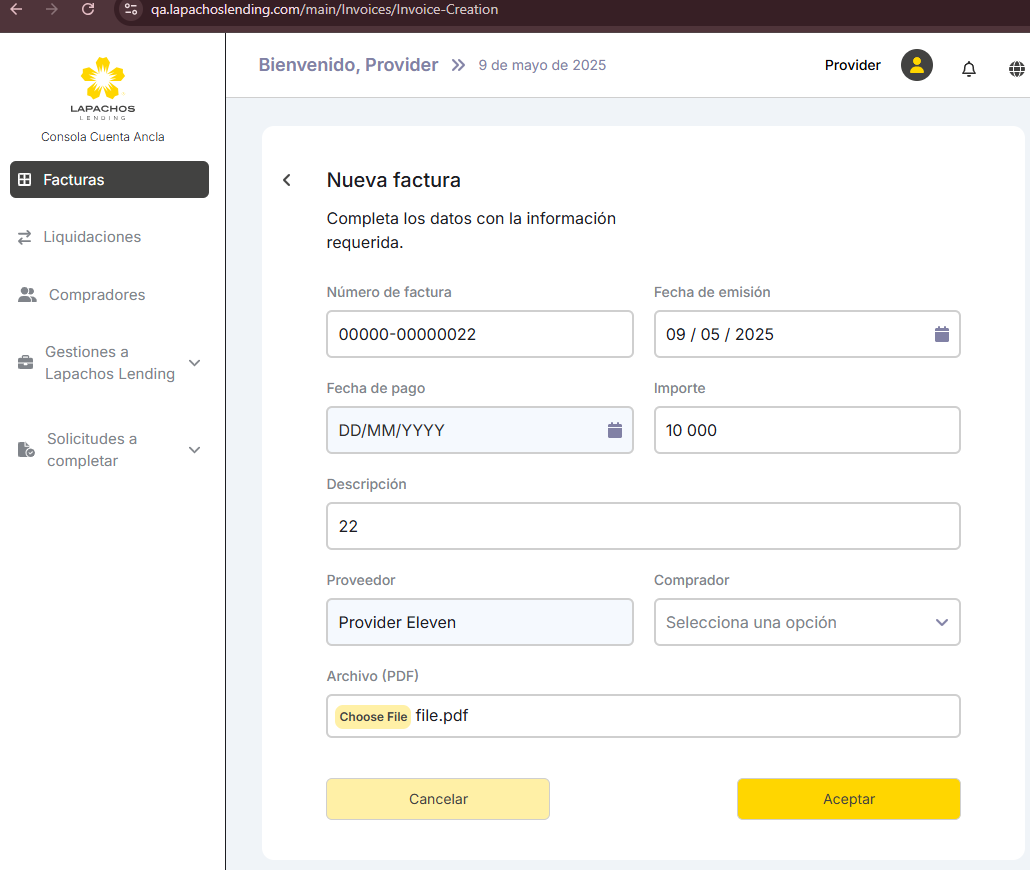Open calendar icon in Fecha de pago
1030x870 pixels.
614,430
